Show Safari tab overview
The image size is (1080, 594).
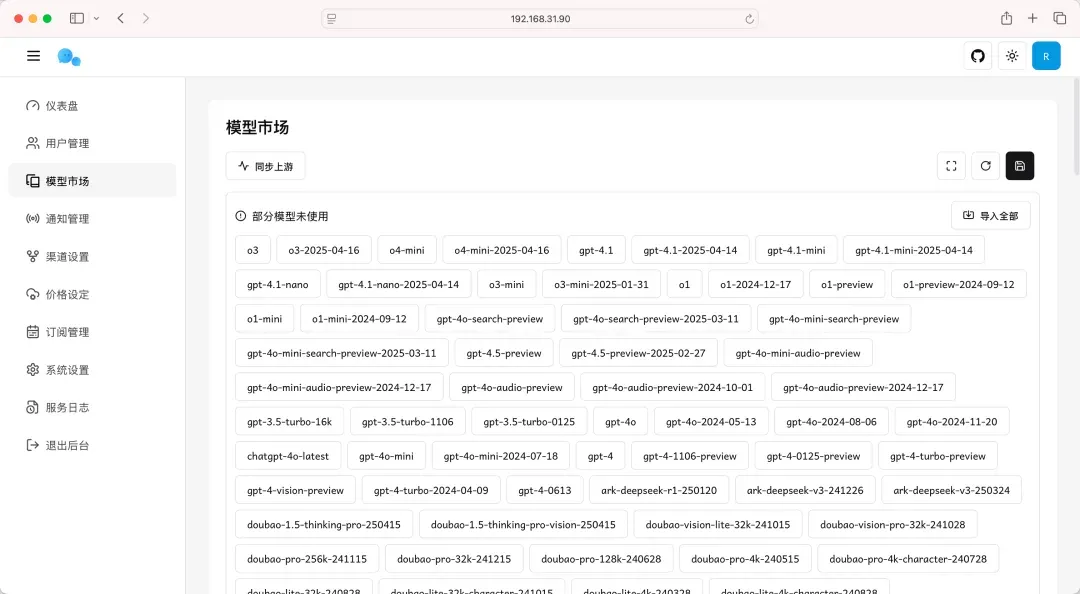click(1059, 19)
